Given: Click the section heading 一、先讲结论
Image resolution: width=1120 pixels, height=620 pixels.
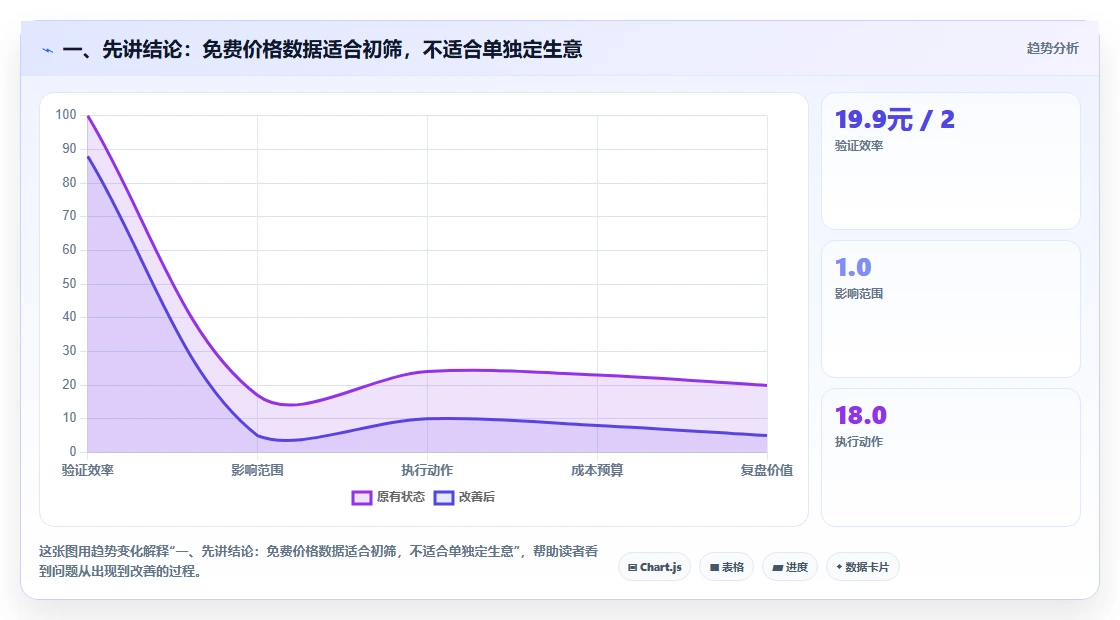Looking at the screenshot, I should tap(322, 49).
